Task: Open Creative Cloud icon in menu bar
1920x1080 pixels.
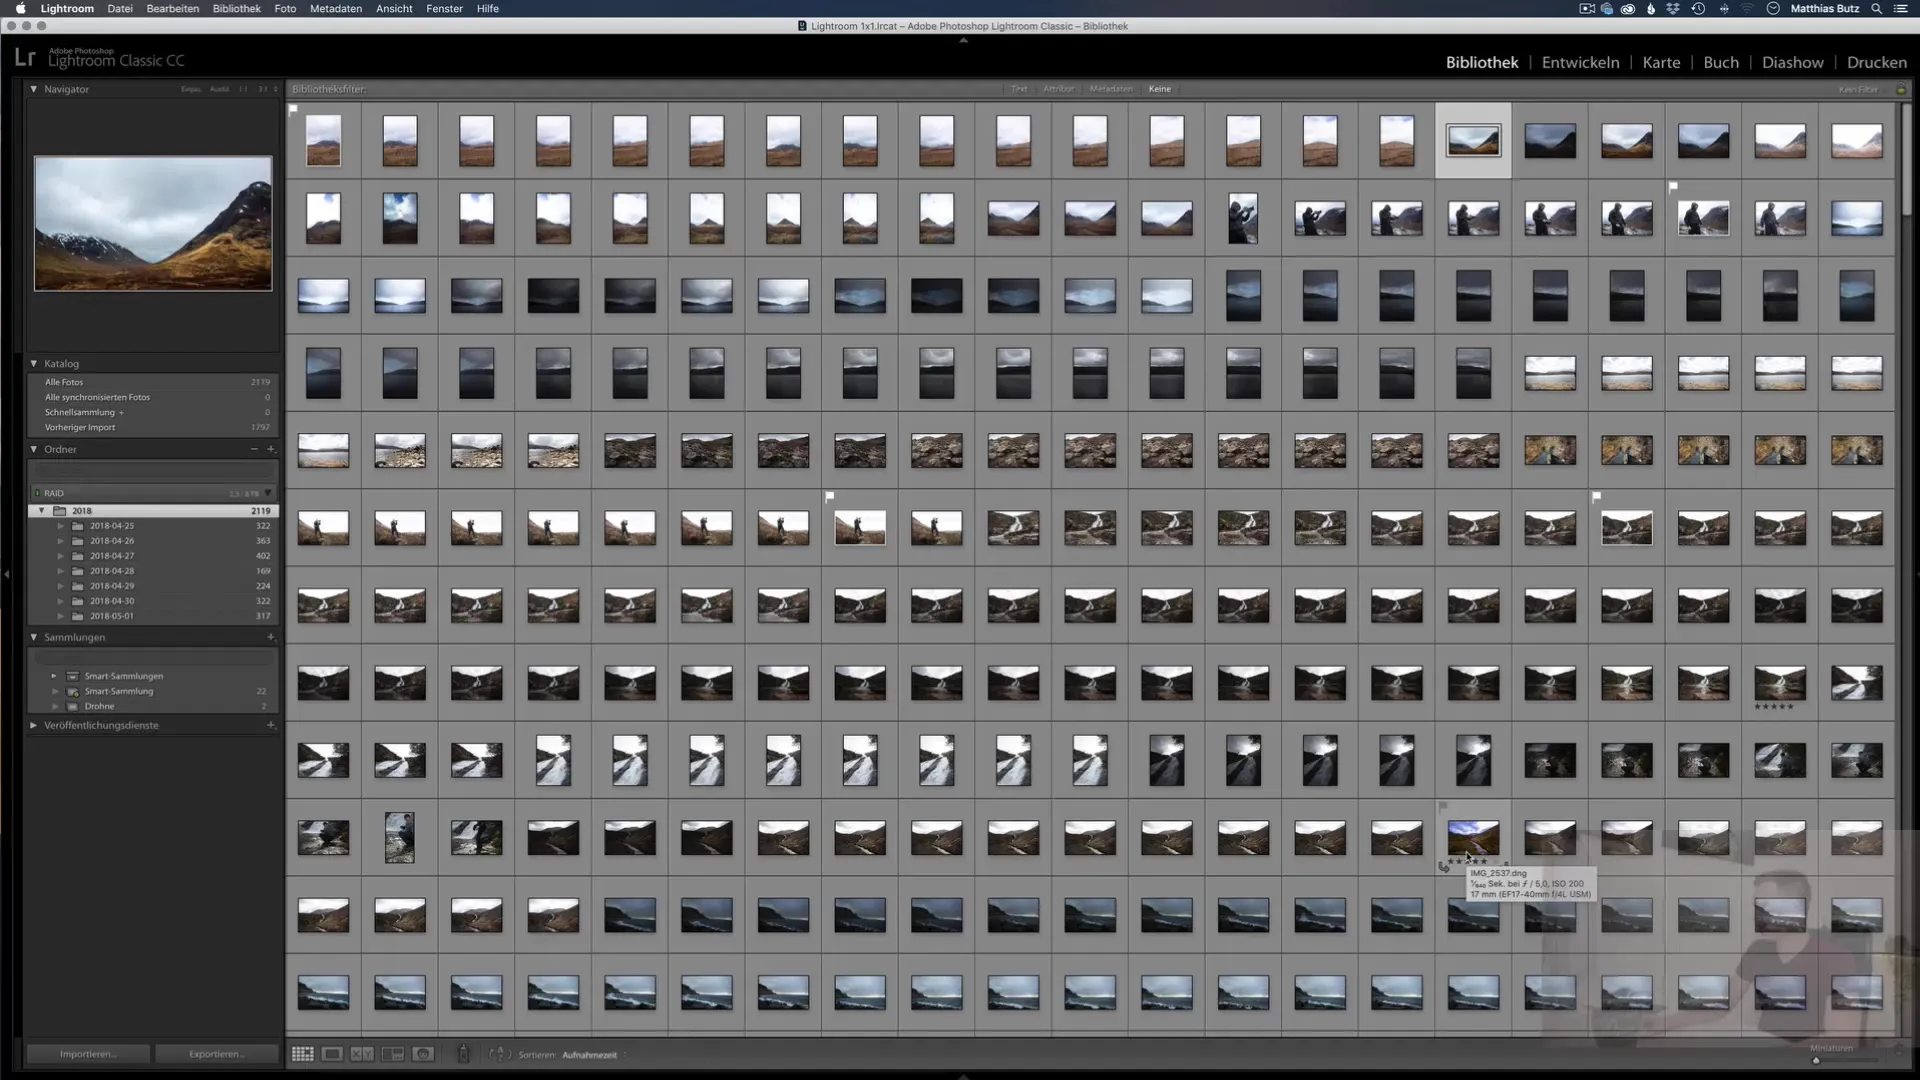Action: click(x=1628, y=8)
